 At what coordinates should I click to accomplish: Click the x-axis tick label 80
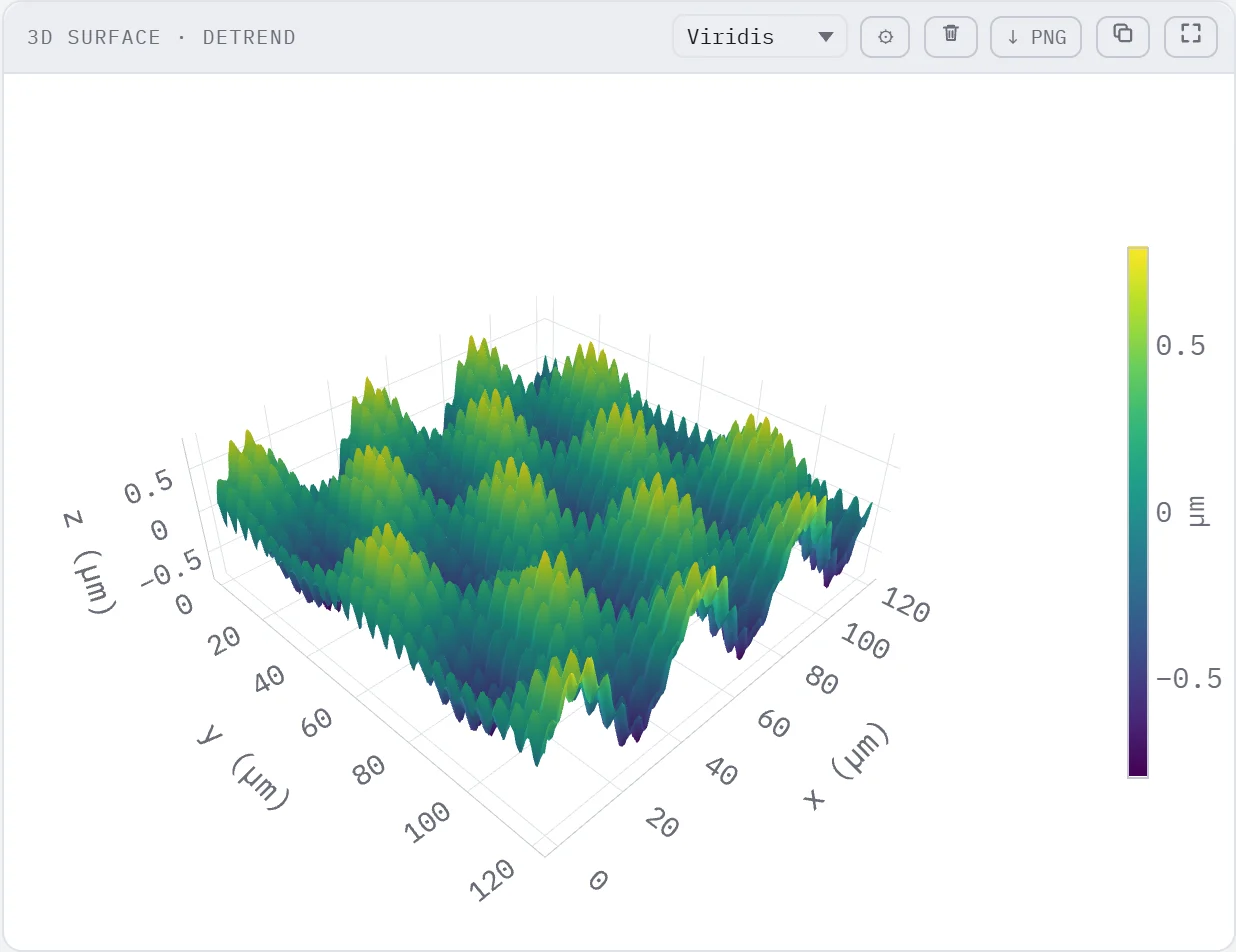821,683
